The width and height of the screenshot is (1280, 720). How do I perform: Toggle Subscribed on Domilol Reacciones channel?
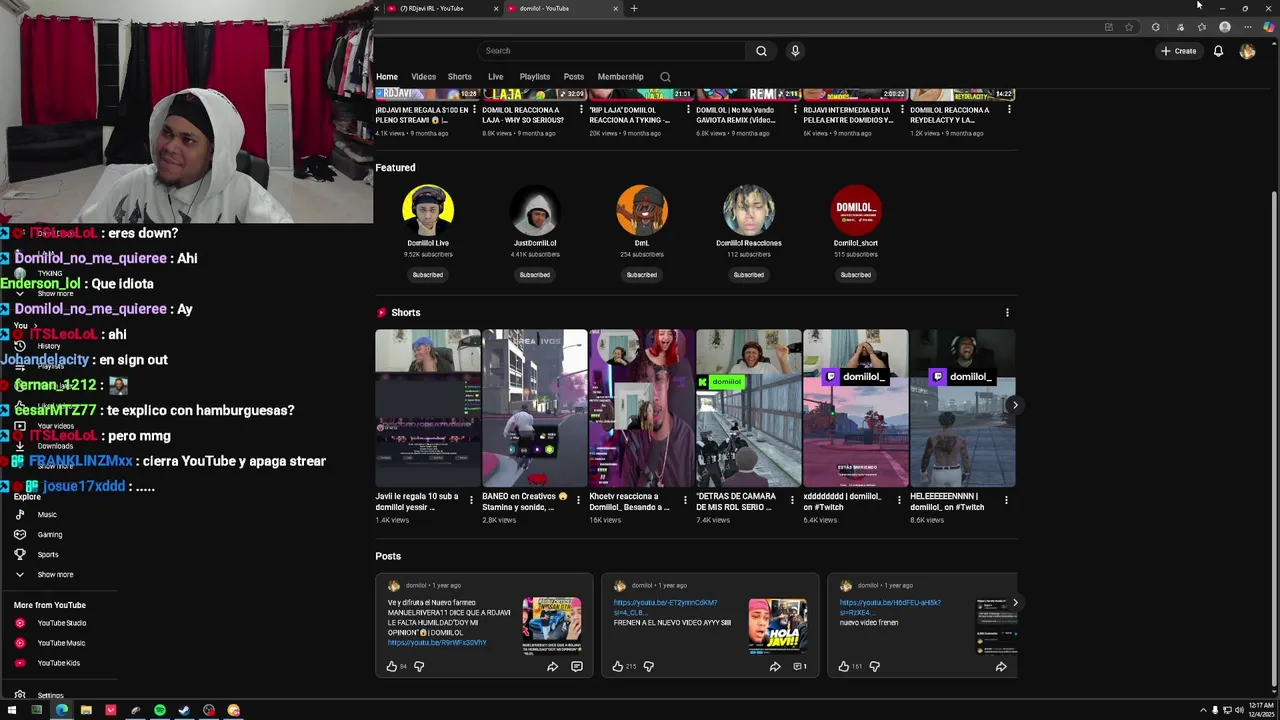click(749, 275)
